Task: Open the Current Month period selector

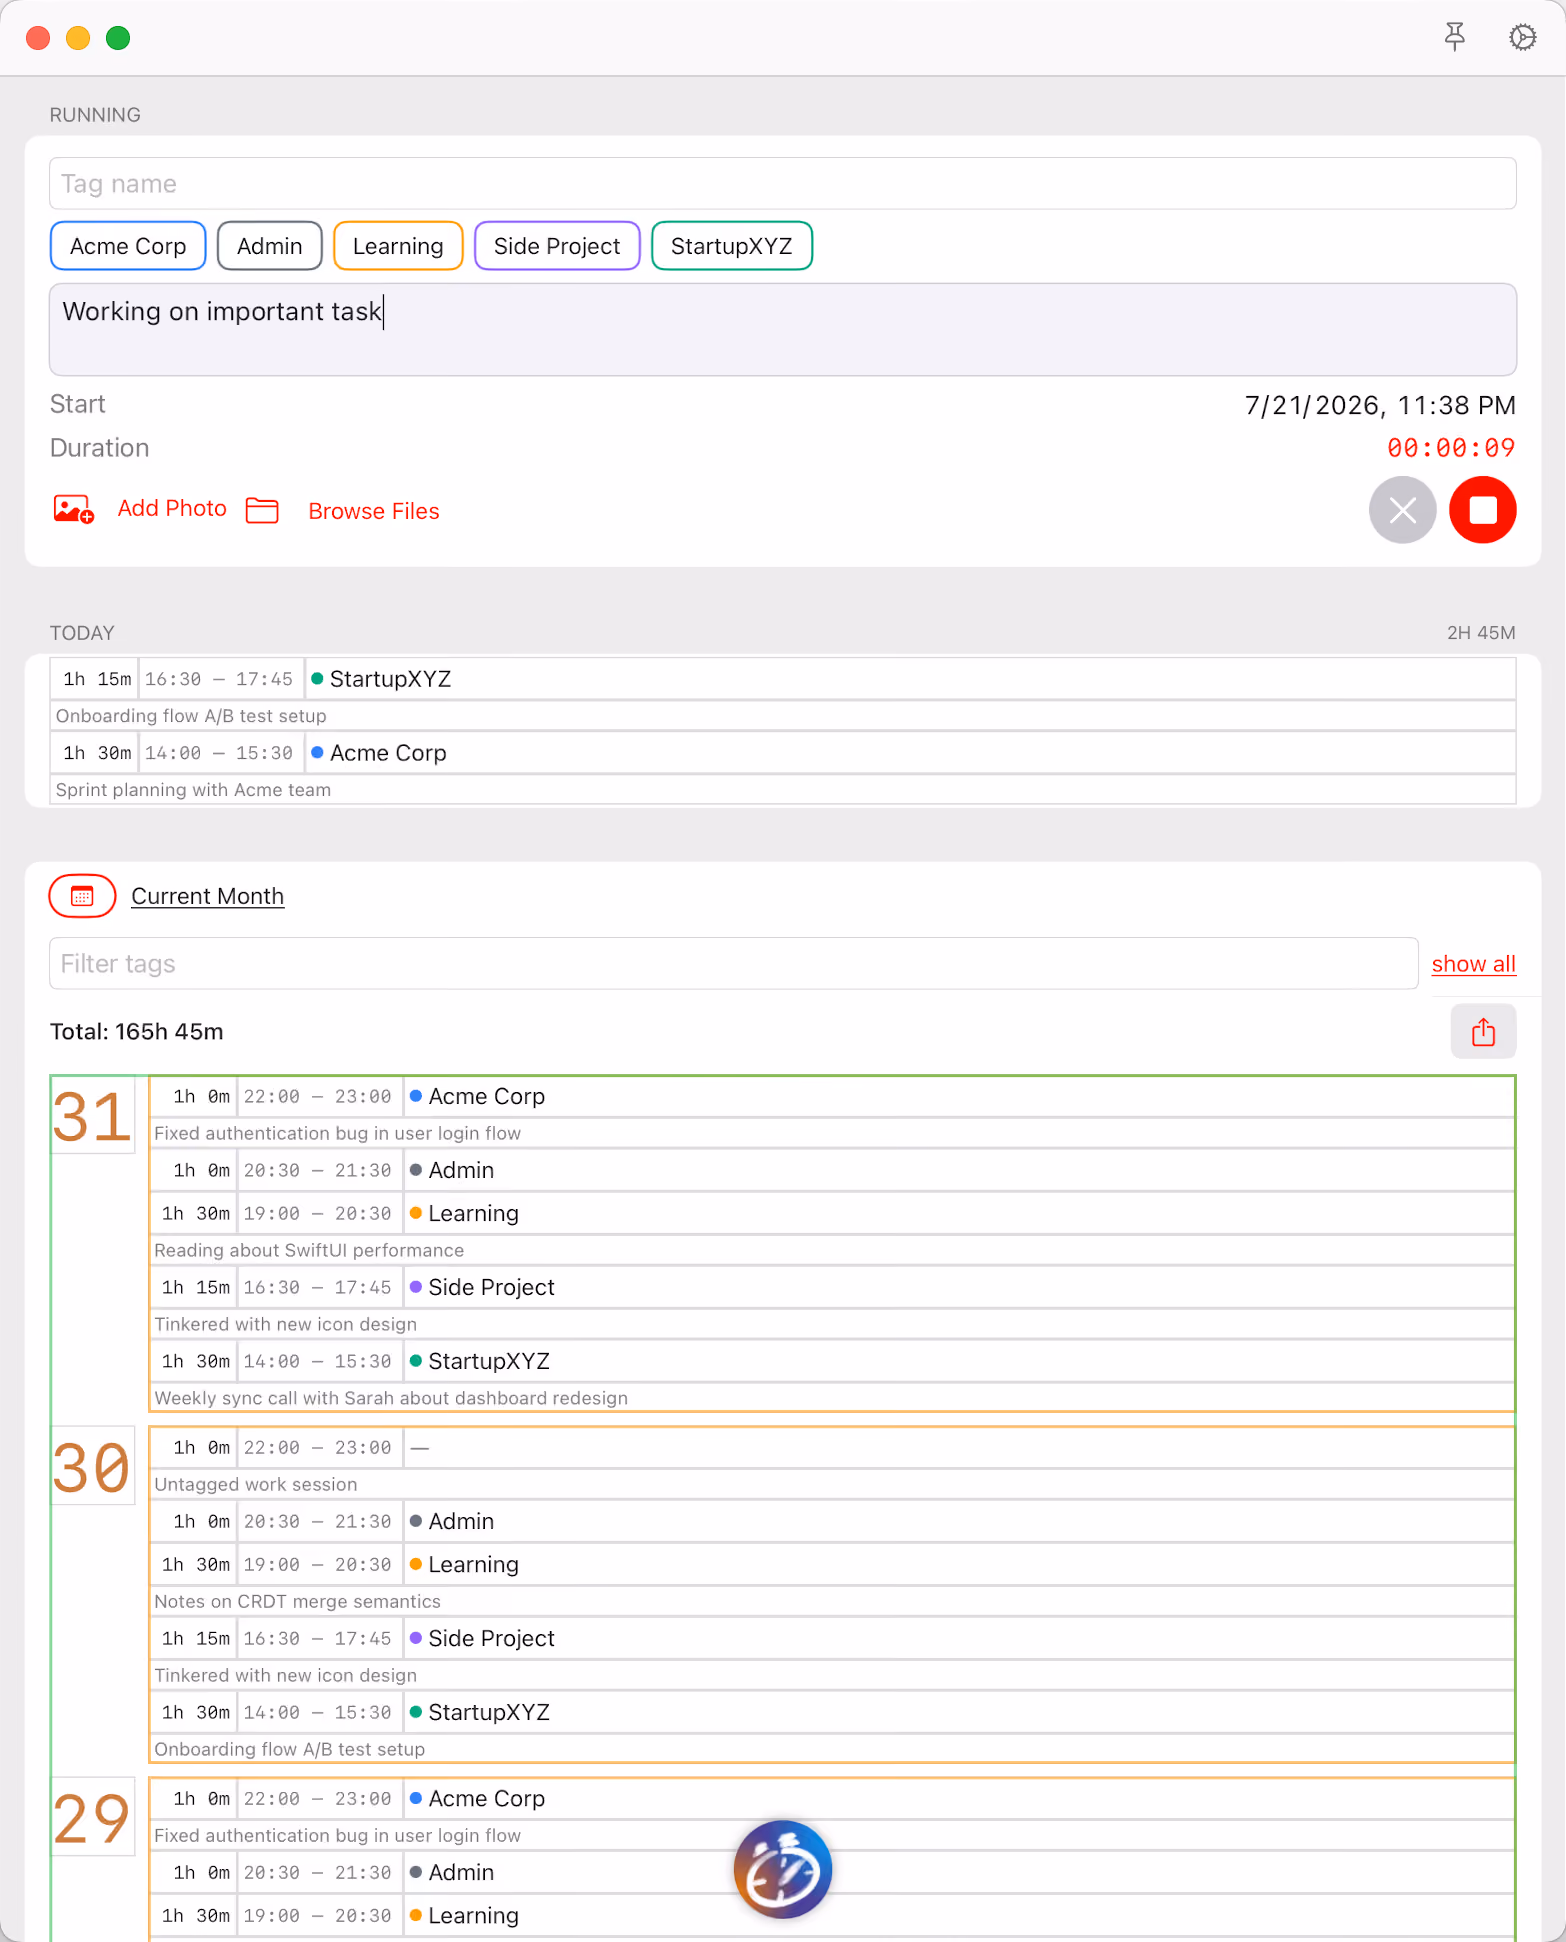Action: [x=208, y=896]
